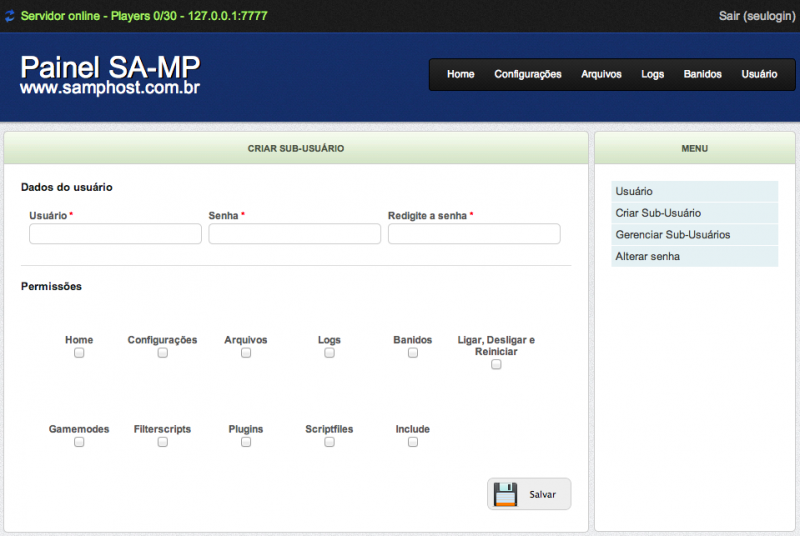This screenshot has width=800, height=536.
Task: Open the Home navigation menu
Action: (x=461, y=74)
